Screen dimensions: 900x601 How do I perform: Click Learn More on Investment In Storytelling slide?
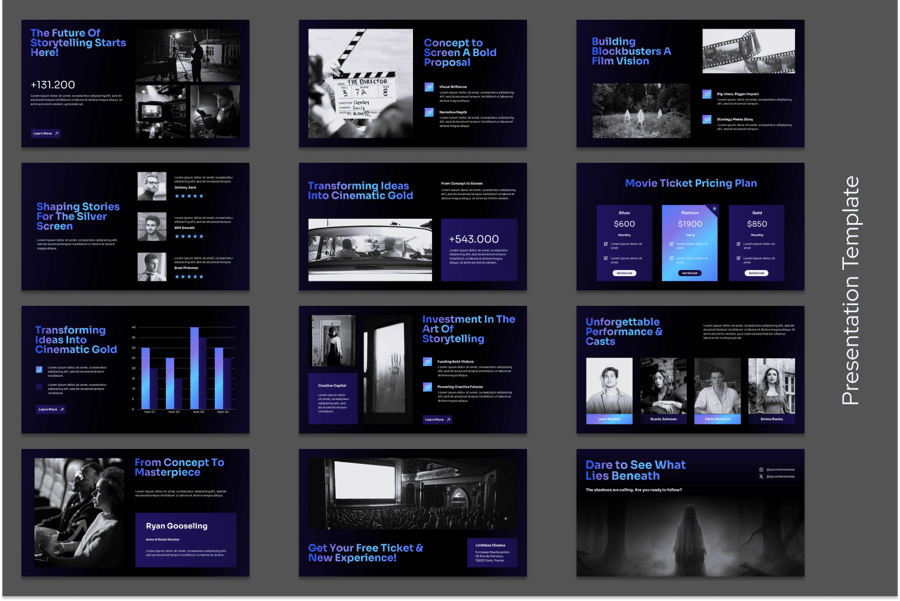437,420
